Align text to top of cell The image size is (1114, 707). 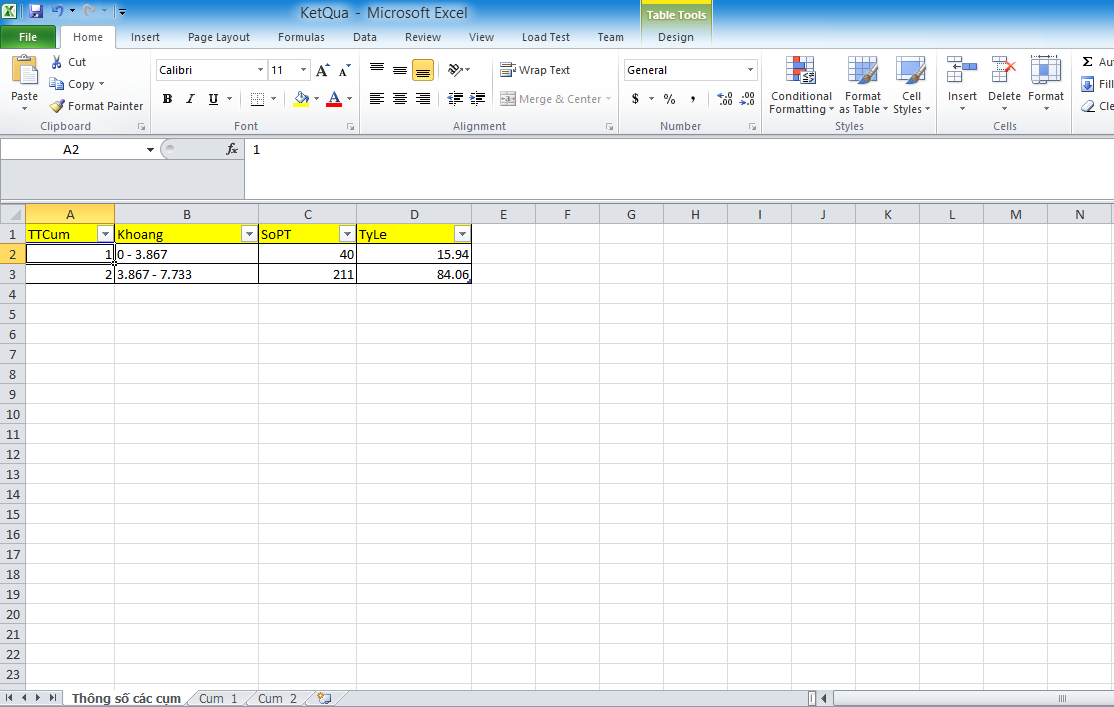(x=377, y=70)
